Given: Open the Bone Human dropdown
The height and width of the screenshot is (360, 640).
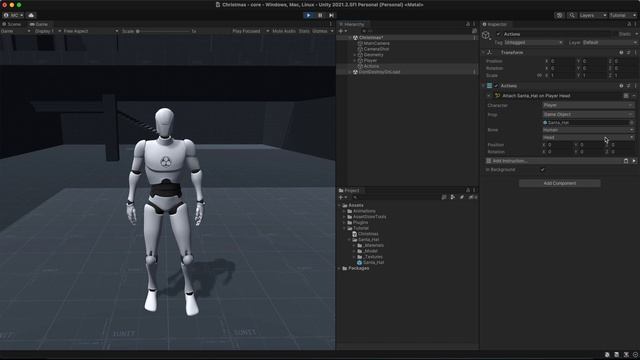Looking at the screenshot, I should pos(588,130).
